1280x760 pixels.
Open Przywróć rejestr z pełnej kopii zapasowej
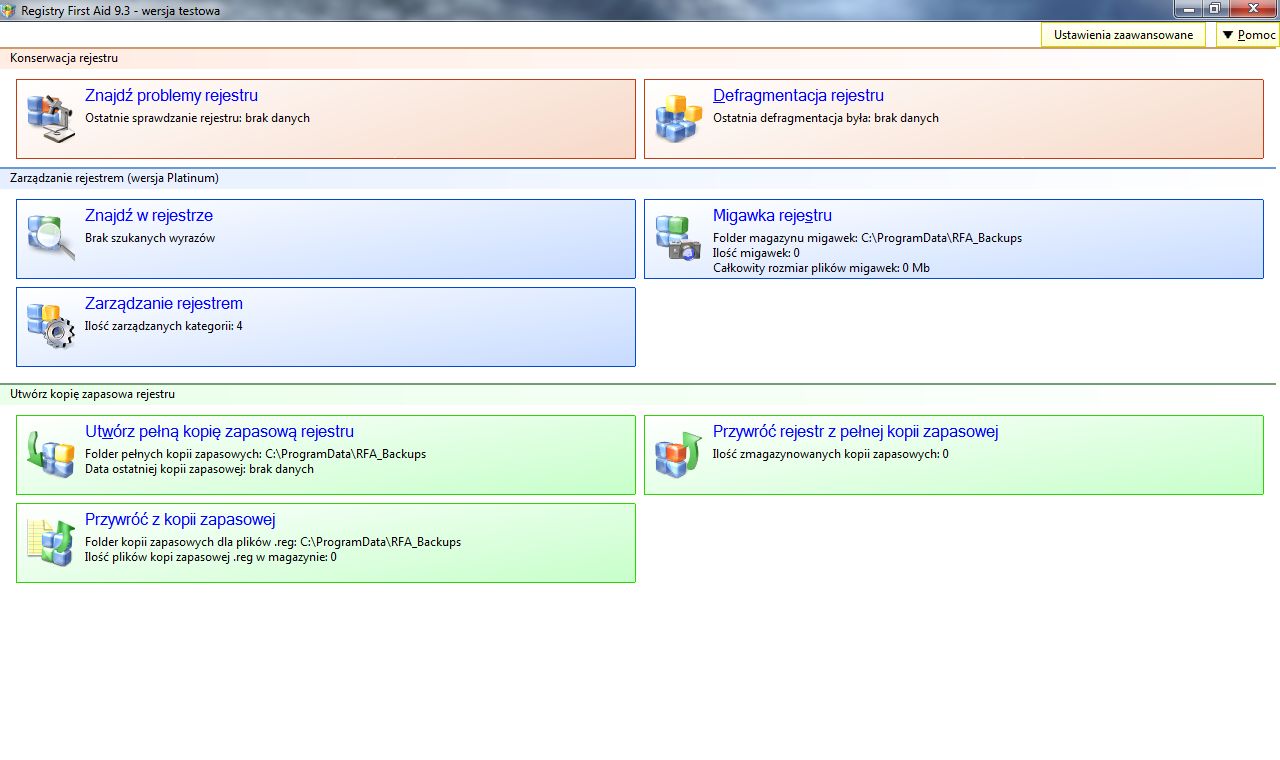[855, 432]
